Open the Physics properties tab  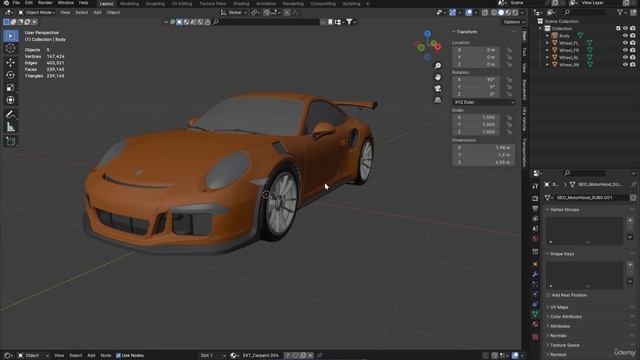535,294
